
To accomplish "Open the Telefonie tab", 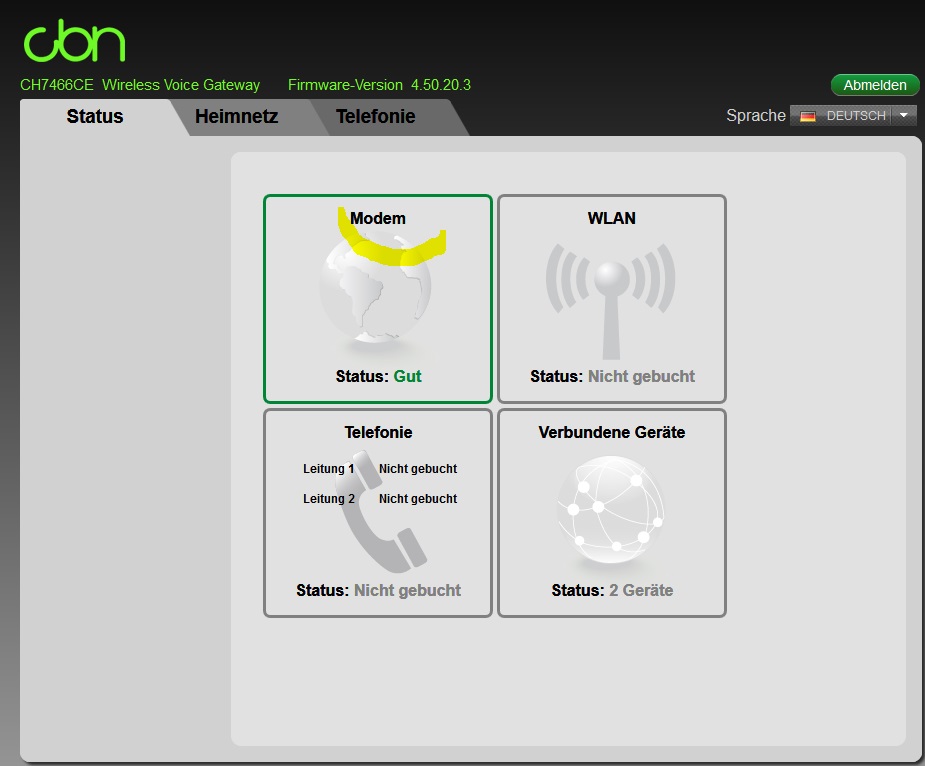I will point(376,116).
